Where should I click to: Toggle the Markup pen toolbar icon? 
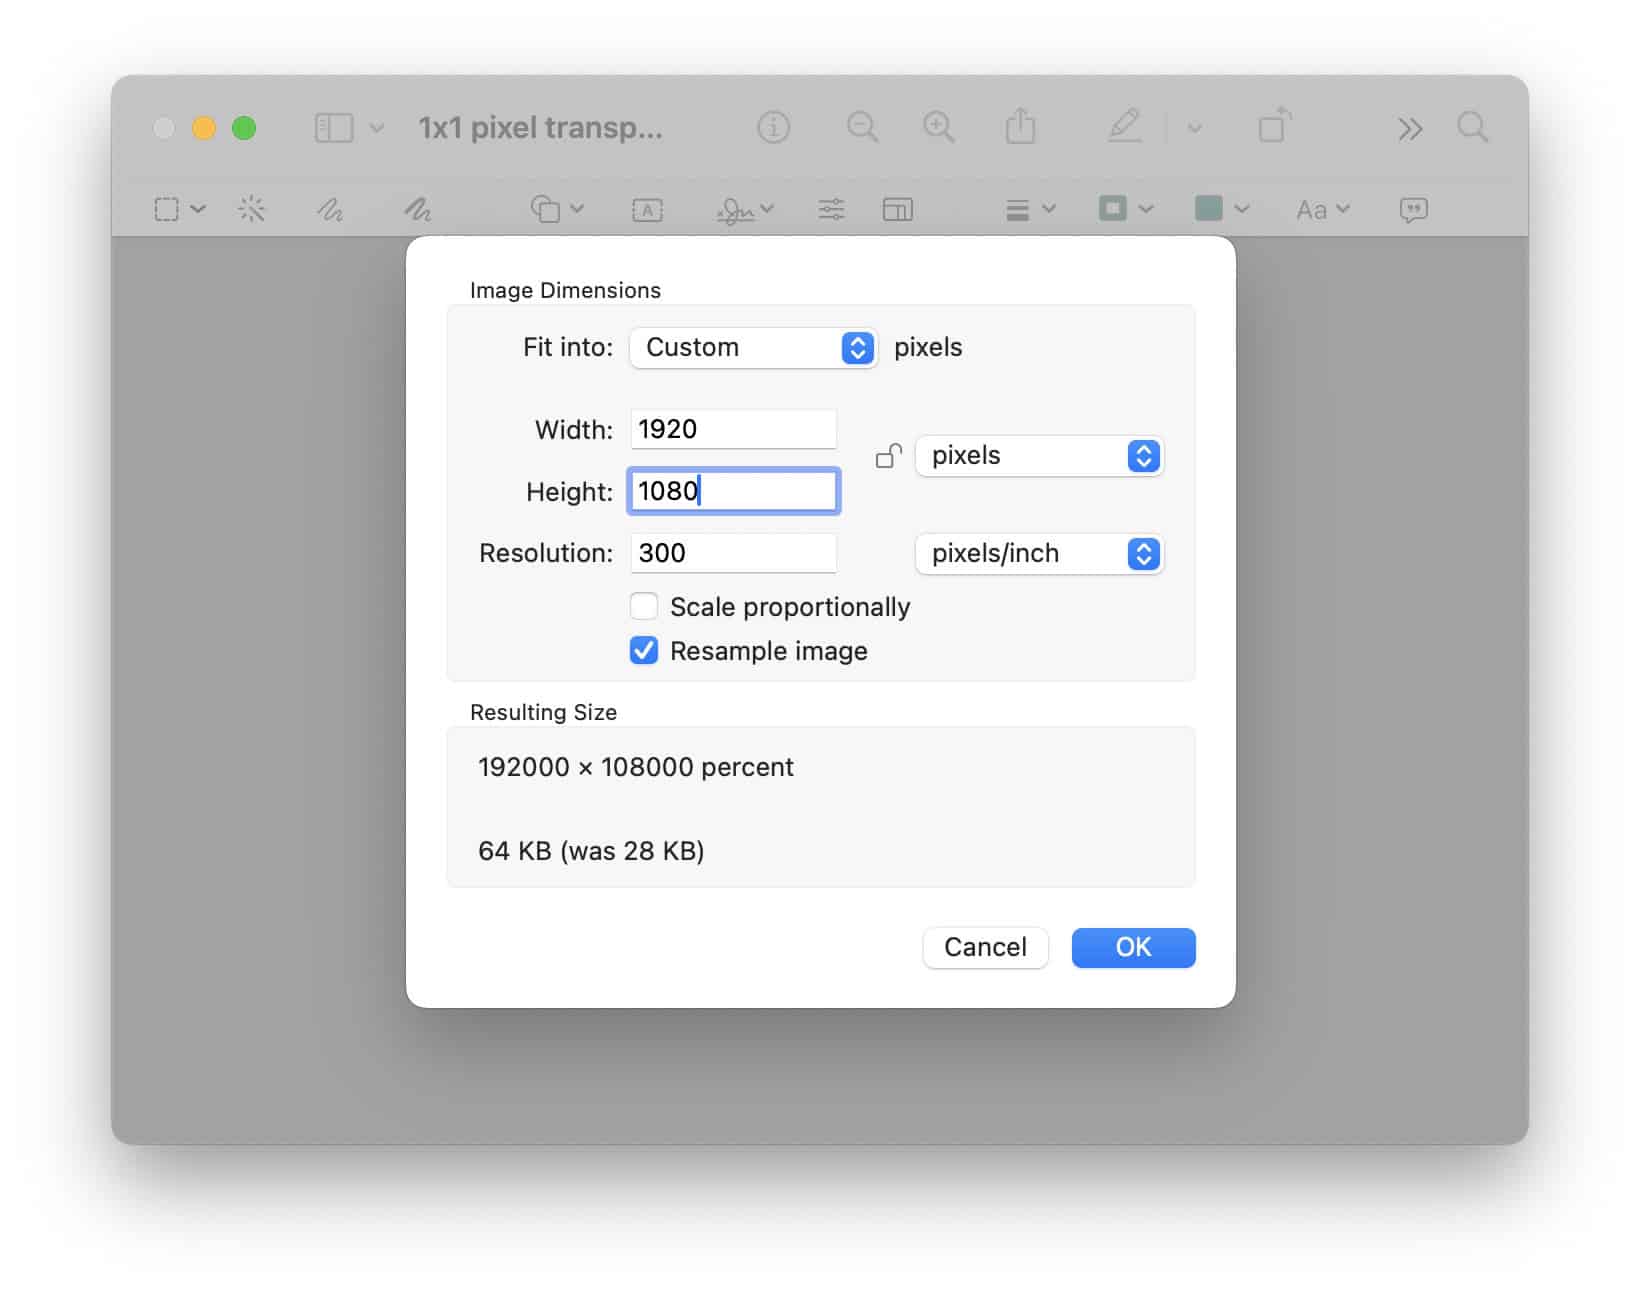(x=1125, y=126)
